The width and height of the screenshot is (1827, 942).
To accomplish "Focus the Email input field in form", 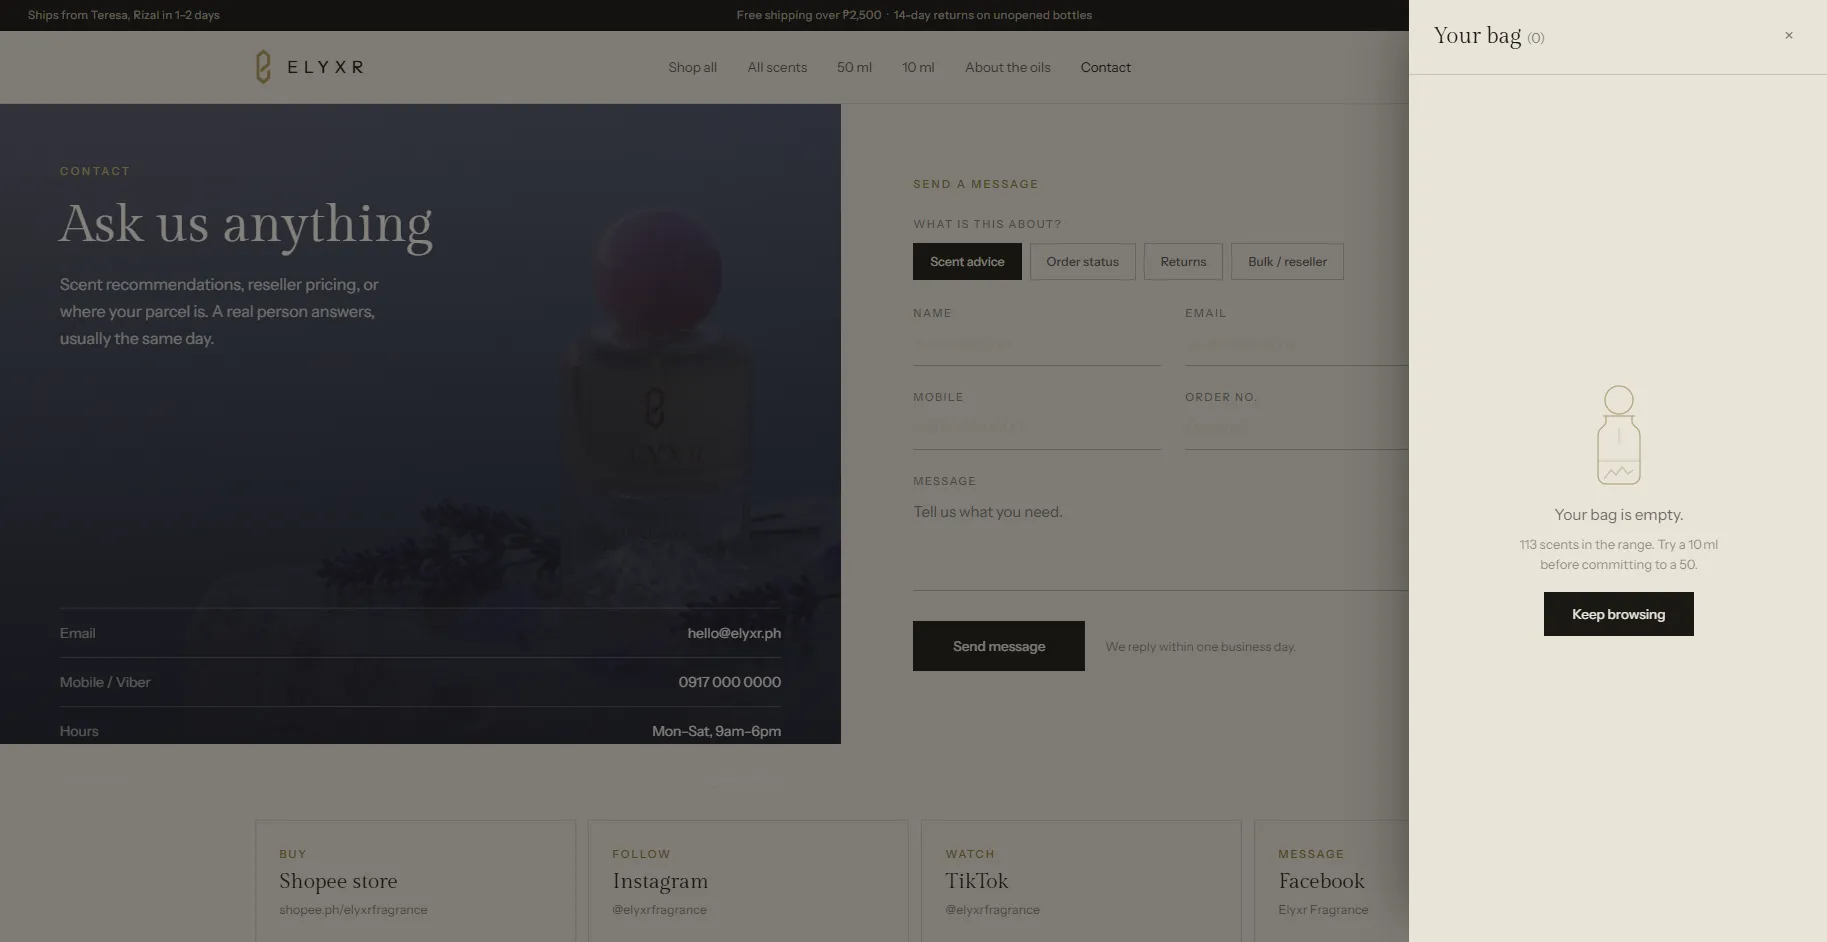I will pyautogui.click(x=1296, y=344).
